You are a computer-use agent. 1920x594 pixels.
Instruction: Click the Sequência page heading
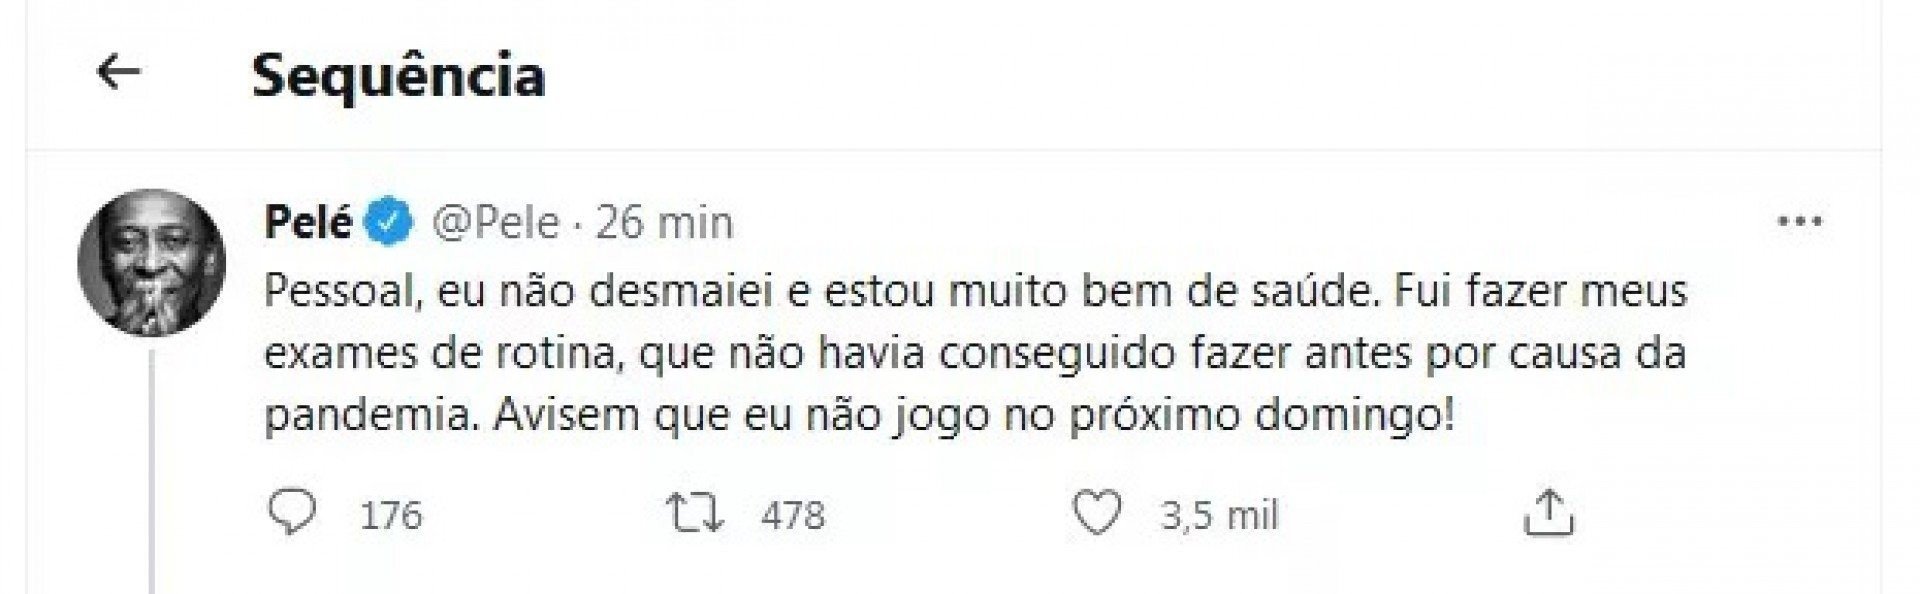pos(398,76)
